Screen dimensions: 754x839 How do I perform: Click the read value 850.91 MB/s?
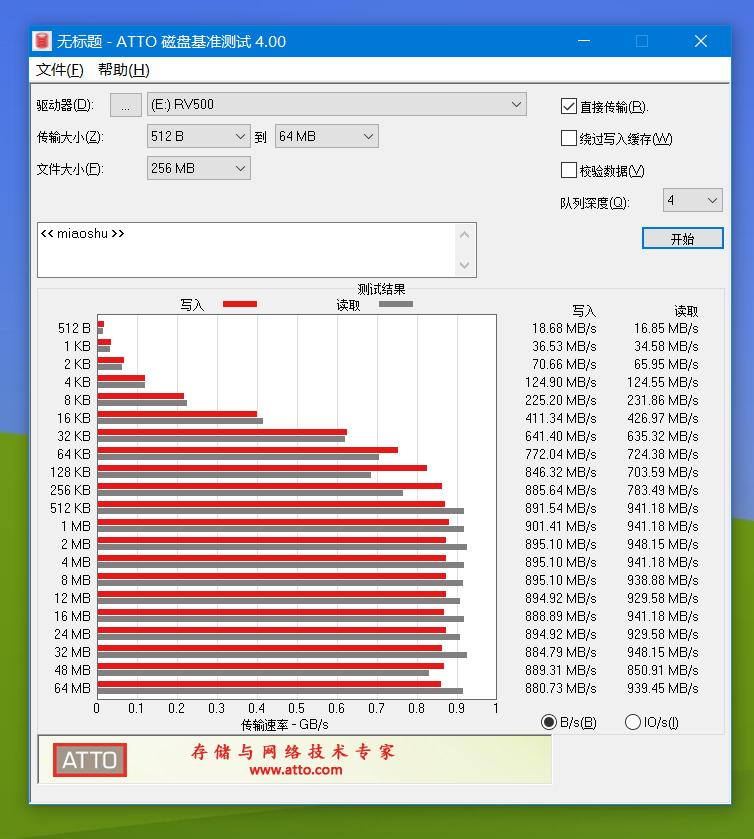(x=663, y=670)
